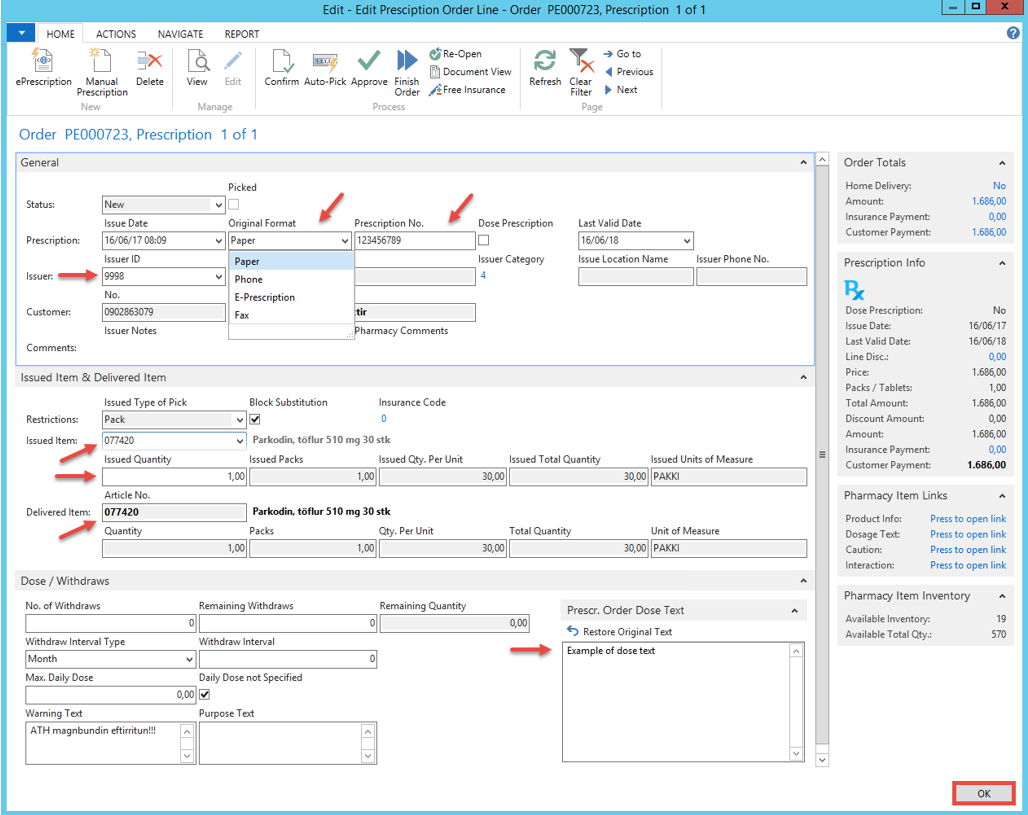Image resolution: width=1028 pixels, height=815 pixels.
Task: Enable the Dose Prescription checkbox
Action: [484, 241]
